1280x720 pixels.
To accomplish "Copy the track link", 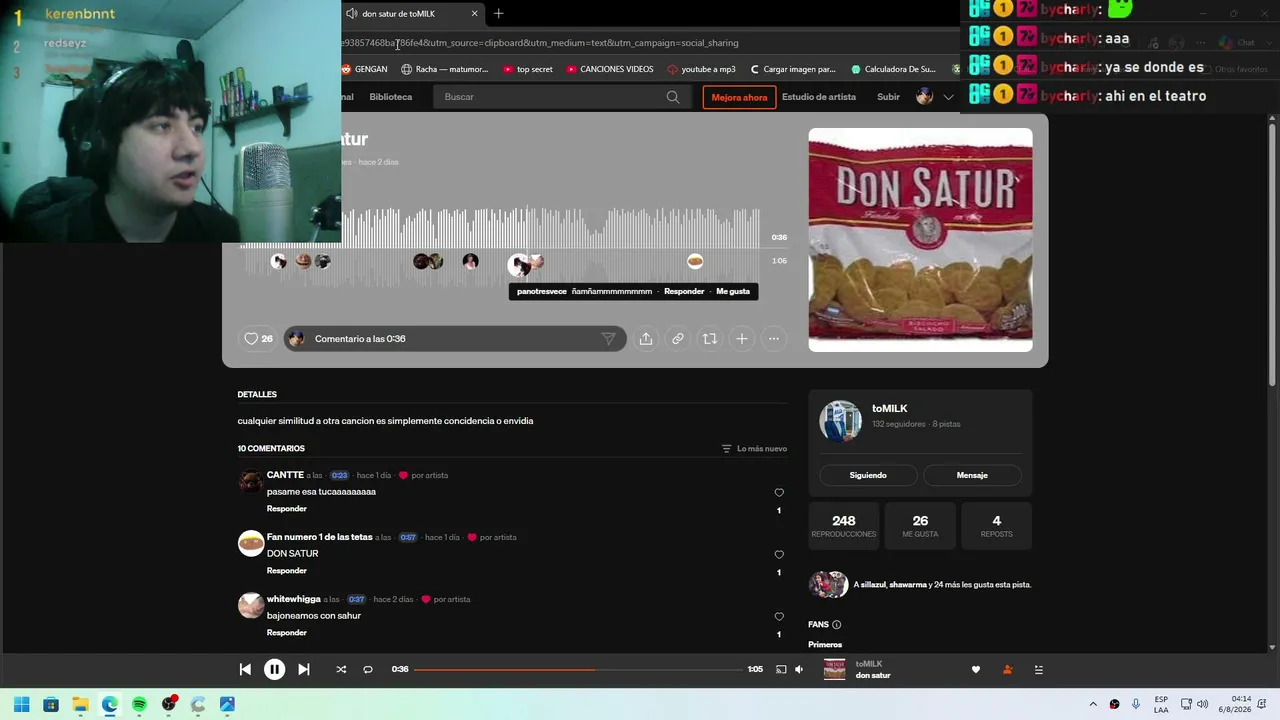I will (678, 339).
